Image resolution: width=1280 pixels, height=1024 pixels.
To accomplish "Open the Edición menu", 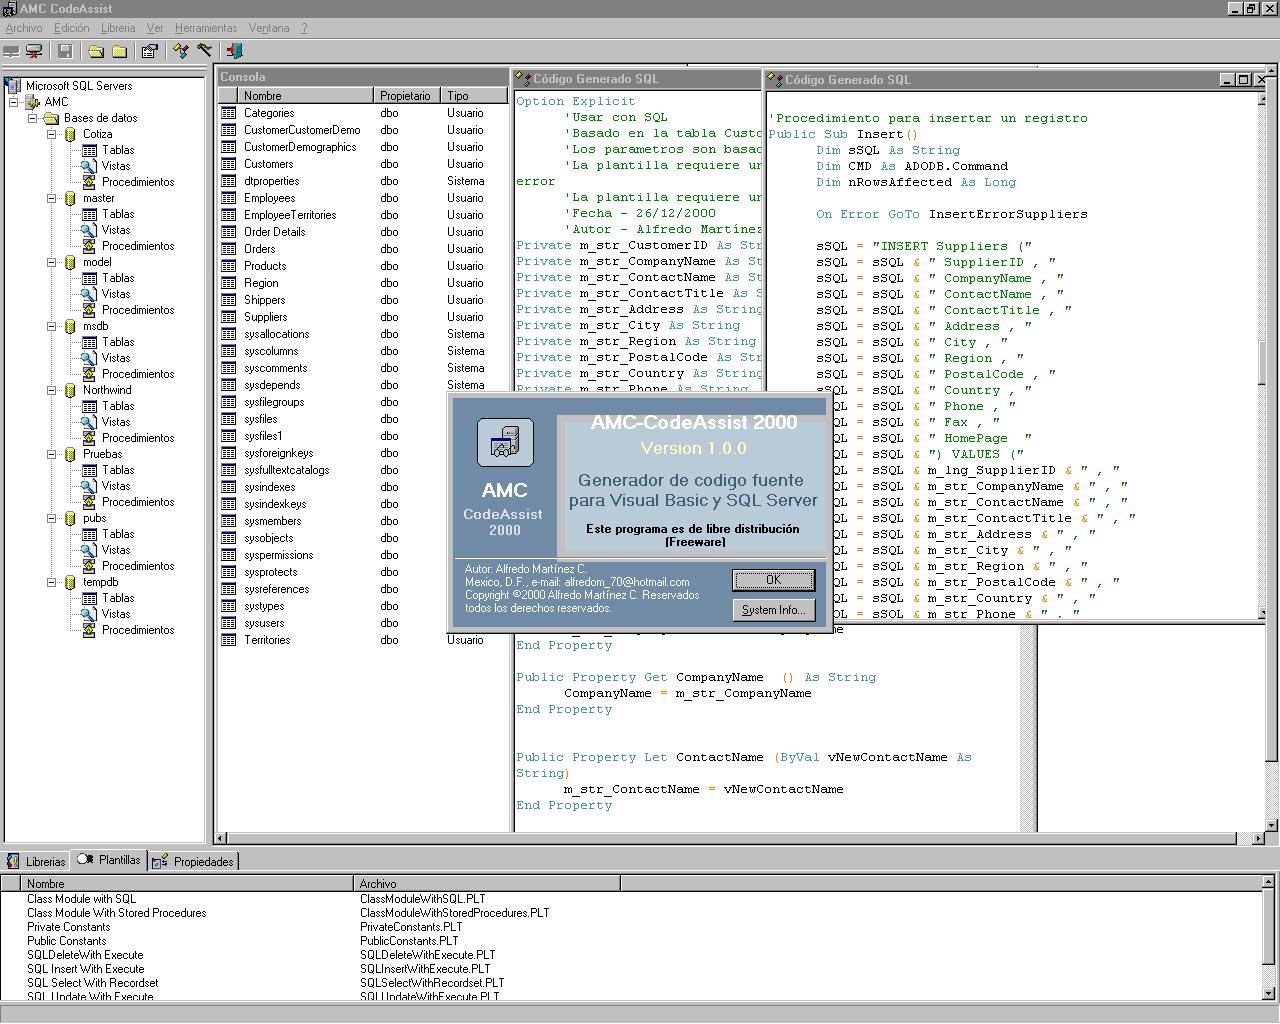I will tap(71, 28).
